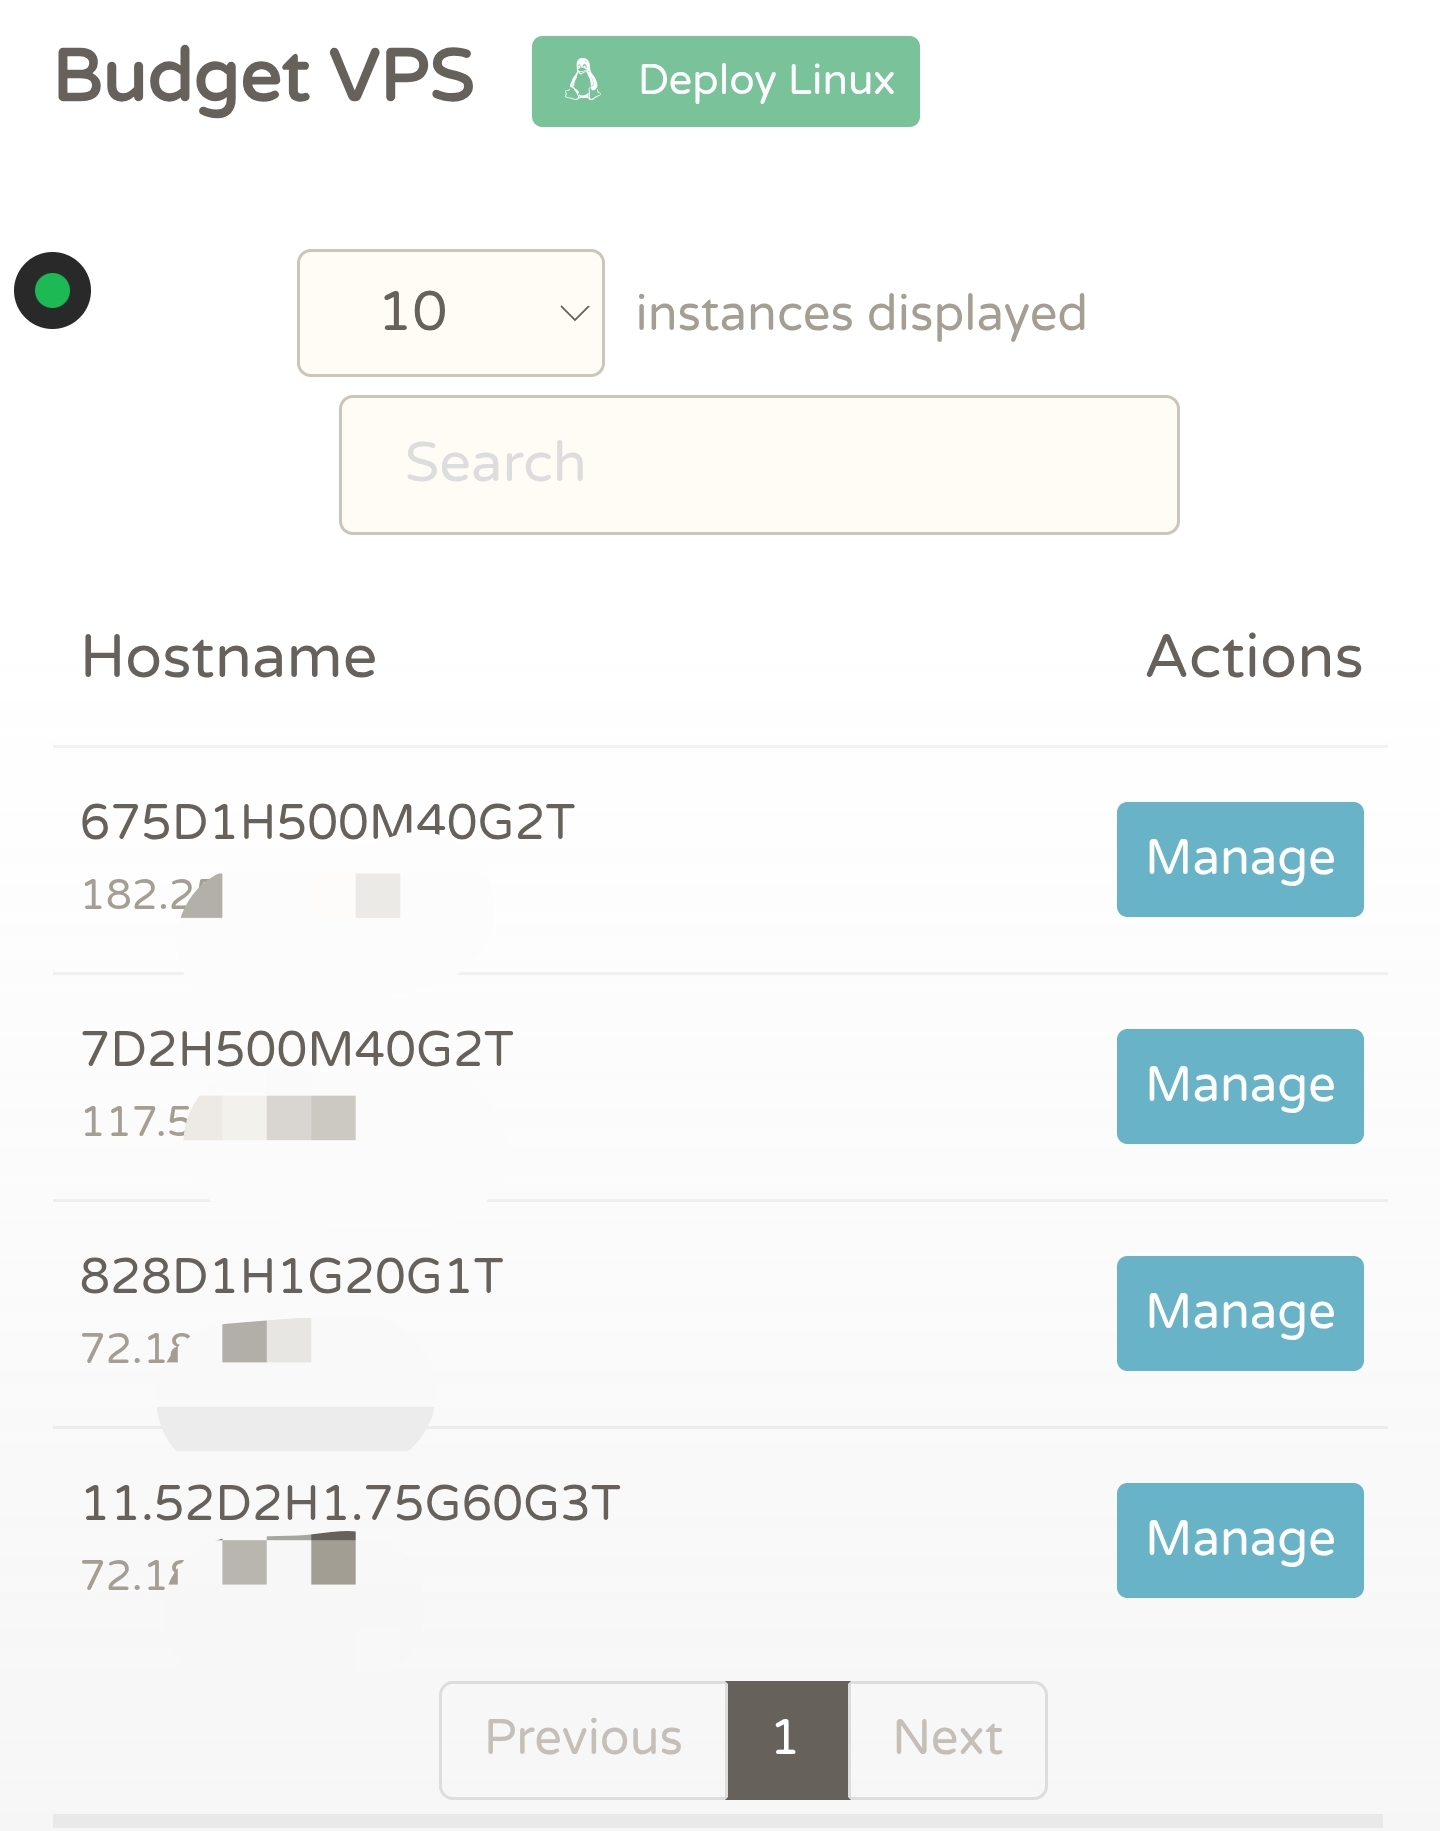Open hostname 675D1H500M40G2T

pos(328,822)
